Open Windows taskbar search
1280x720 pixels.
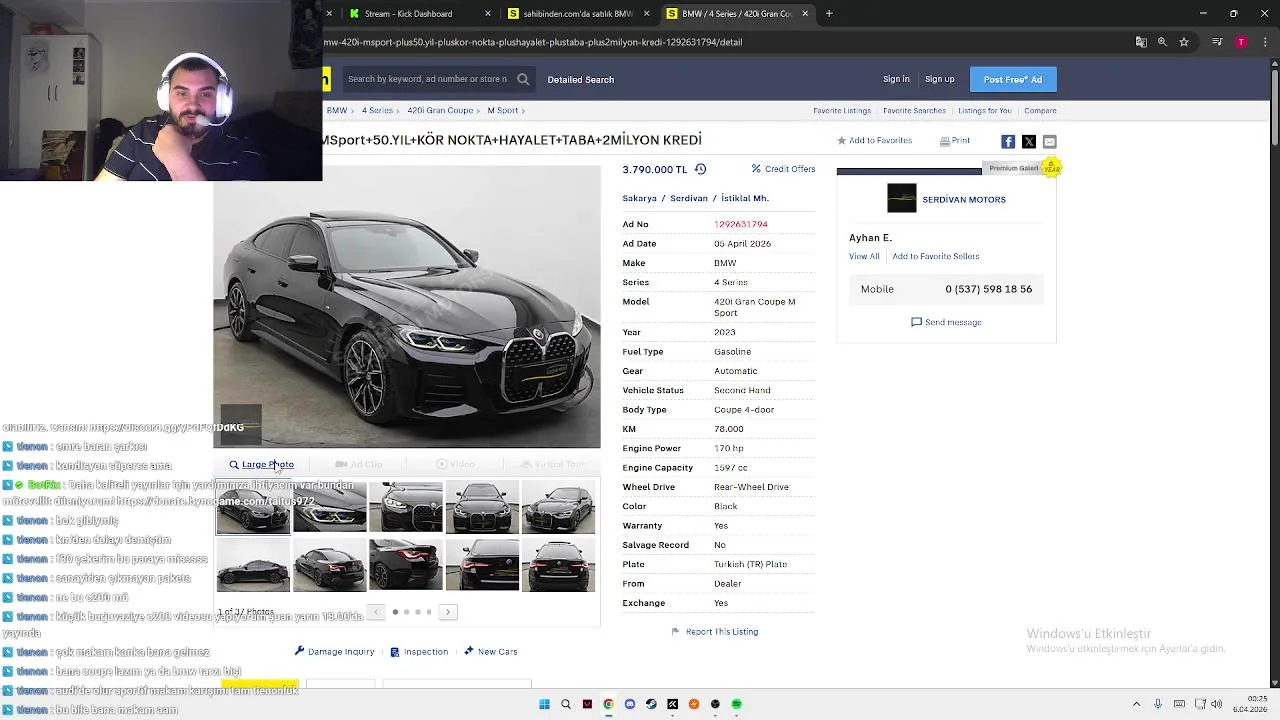pos(566,704)
